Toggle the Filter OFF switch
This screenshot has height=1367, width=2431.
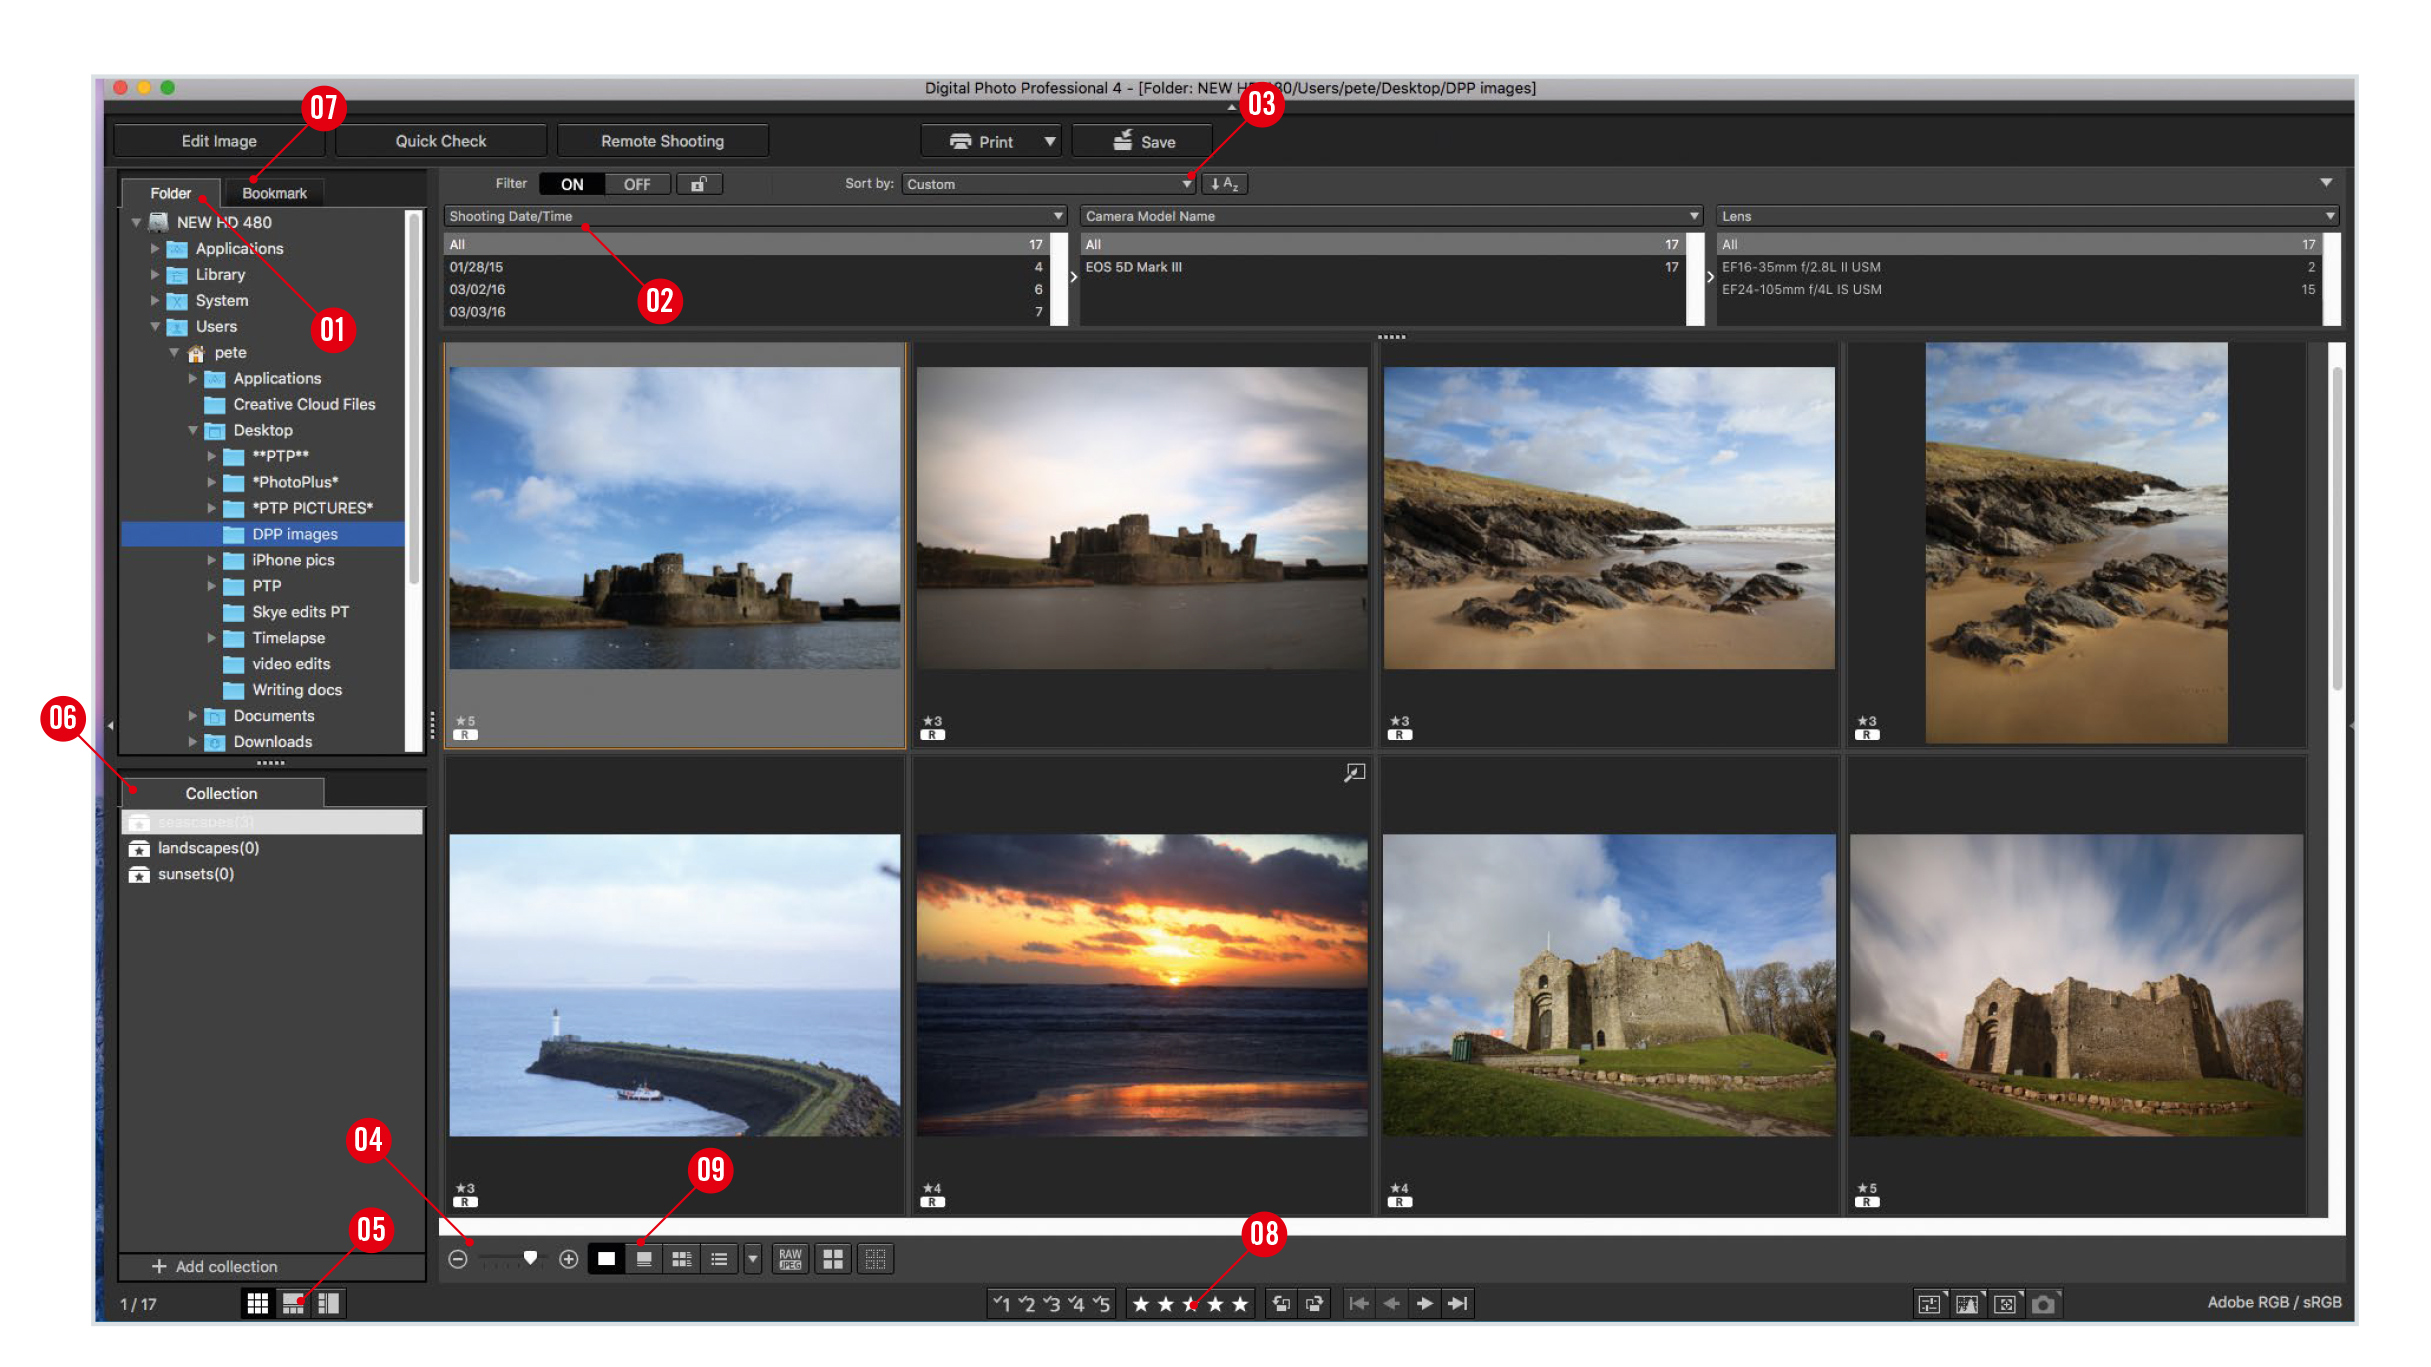(x=636, y=184)
